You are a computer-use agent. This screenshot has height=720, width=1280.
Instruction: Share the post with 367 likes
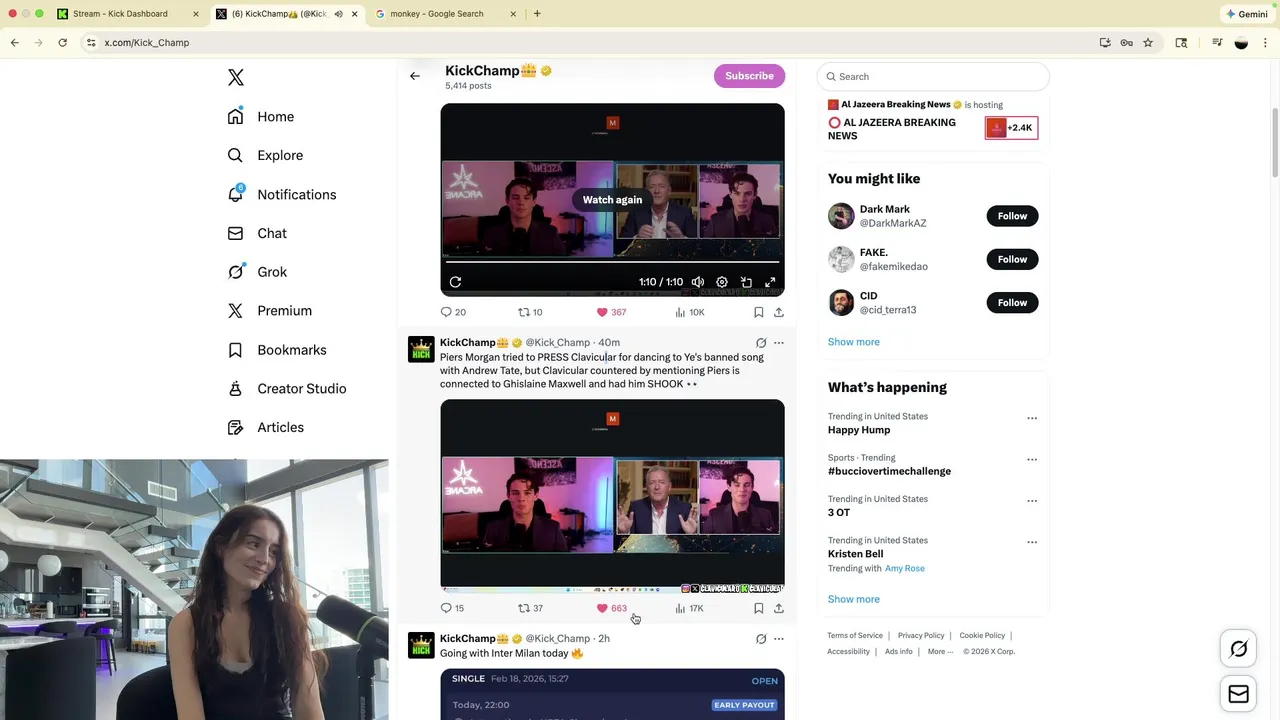point(779,312)
